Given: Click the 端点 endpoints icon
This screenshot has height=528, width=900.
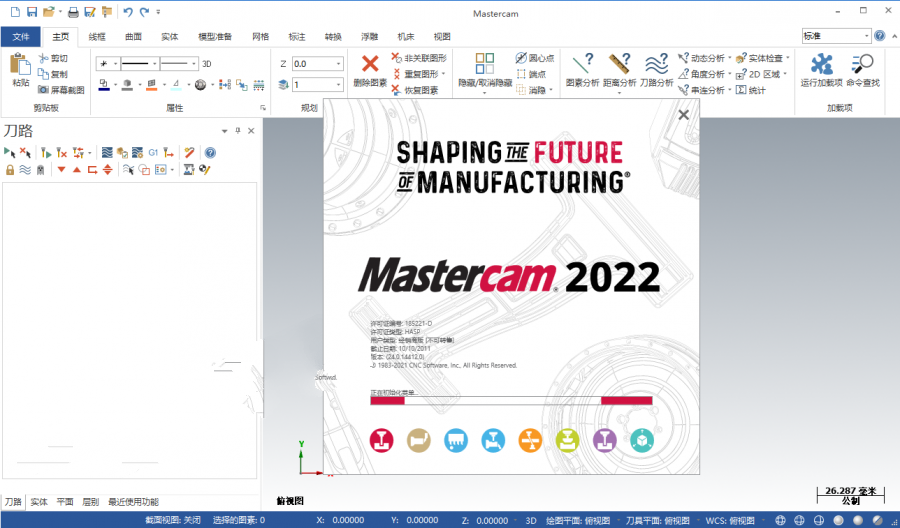Looking at the screenshot, I should (521, 74).
